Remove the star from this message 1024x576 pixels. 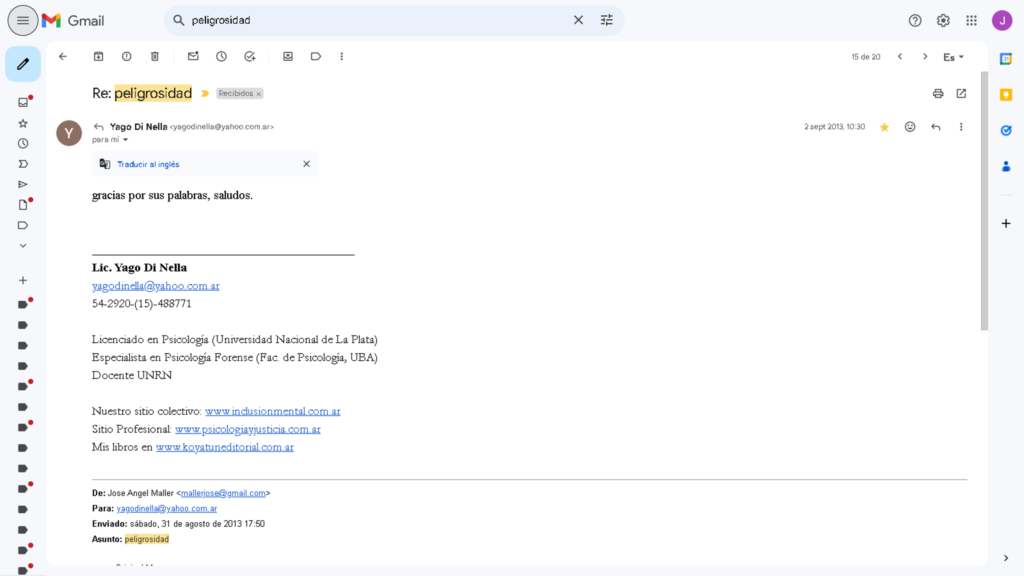coord(884,127)
